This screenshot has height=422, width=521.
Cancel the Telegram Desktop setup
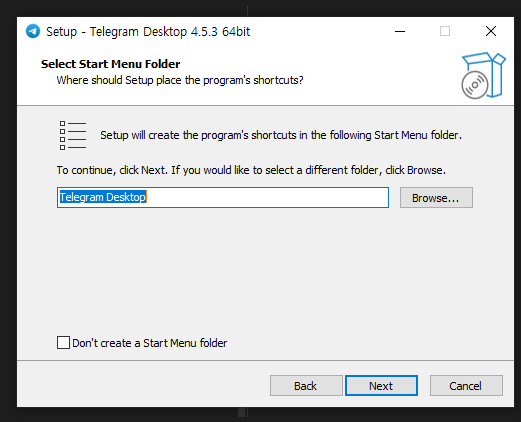[466, 386]
